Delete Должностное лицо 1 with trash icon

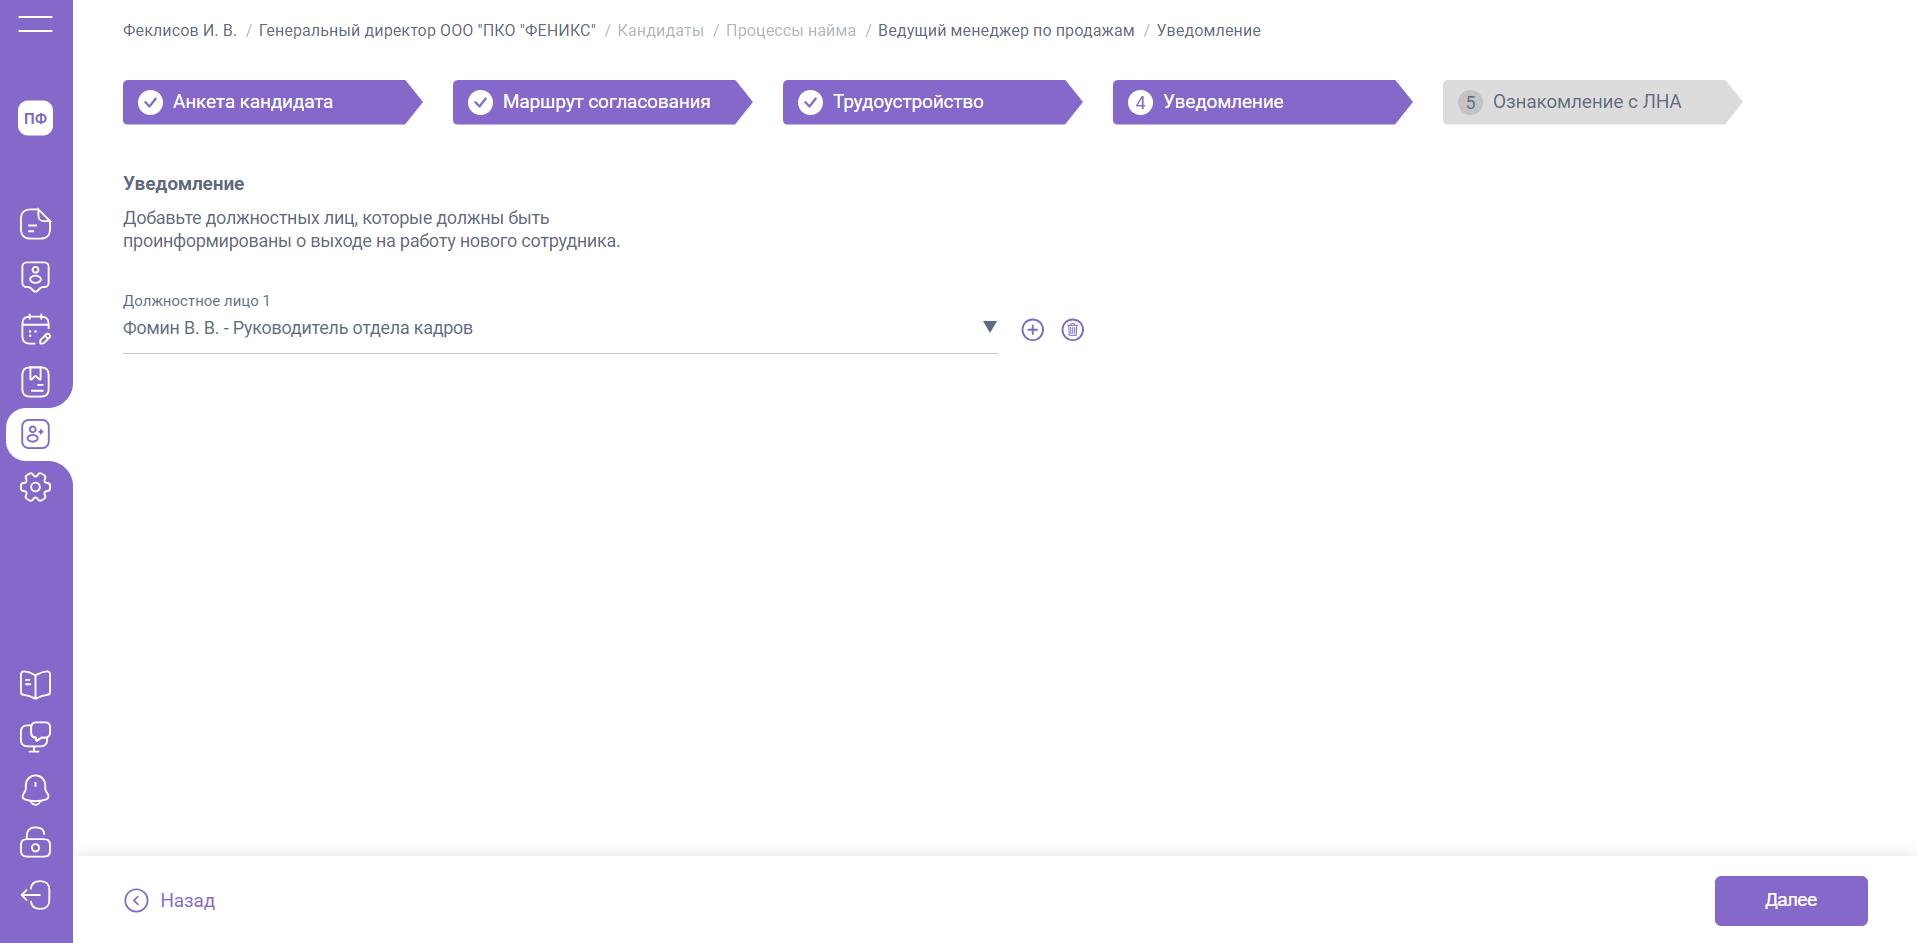(x=1072, y=330)
